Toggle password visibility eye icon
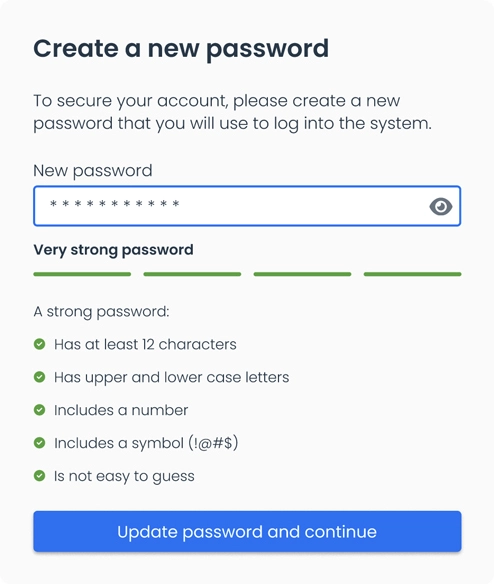494x584 pixels. tap(441, 206)
